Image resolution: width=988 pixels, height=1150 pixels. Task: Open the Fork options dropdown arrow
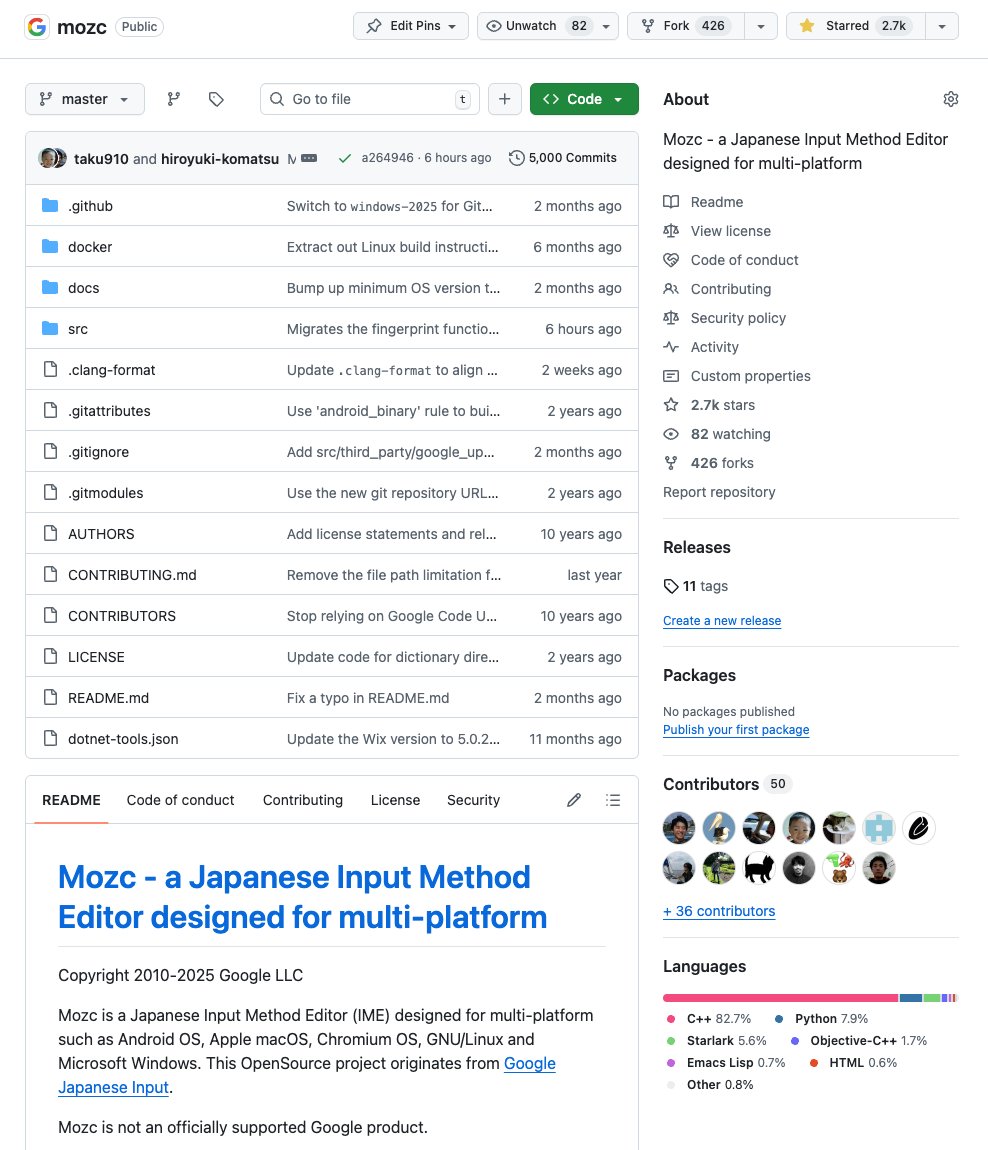click(x=761, y=26)
